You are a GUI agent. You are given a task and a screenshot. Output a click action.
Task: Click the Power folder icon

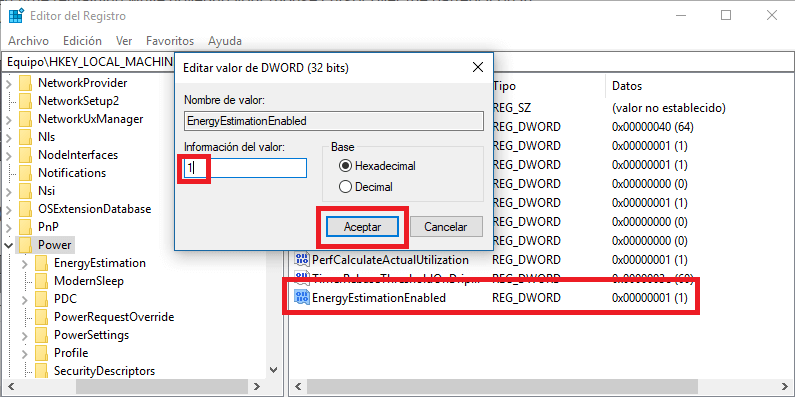pos(25,245)
